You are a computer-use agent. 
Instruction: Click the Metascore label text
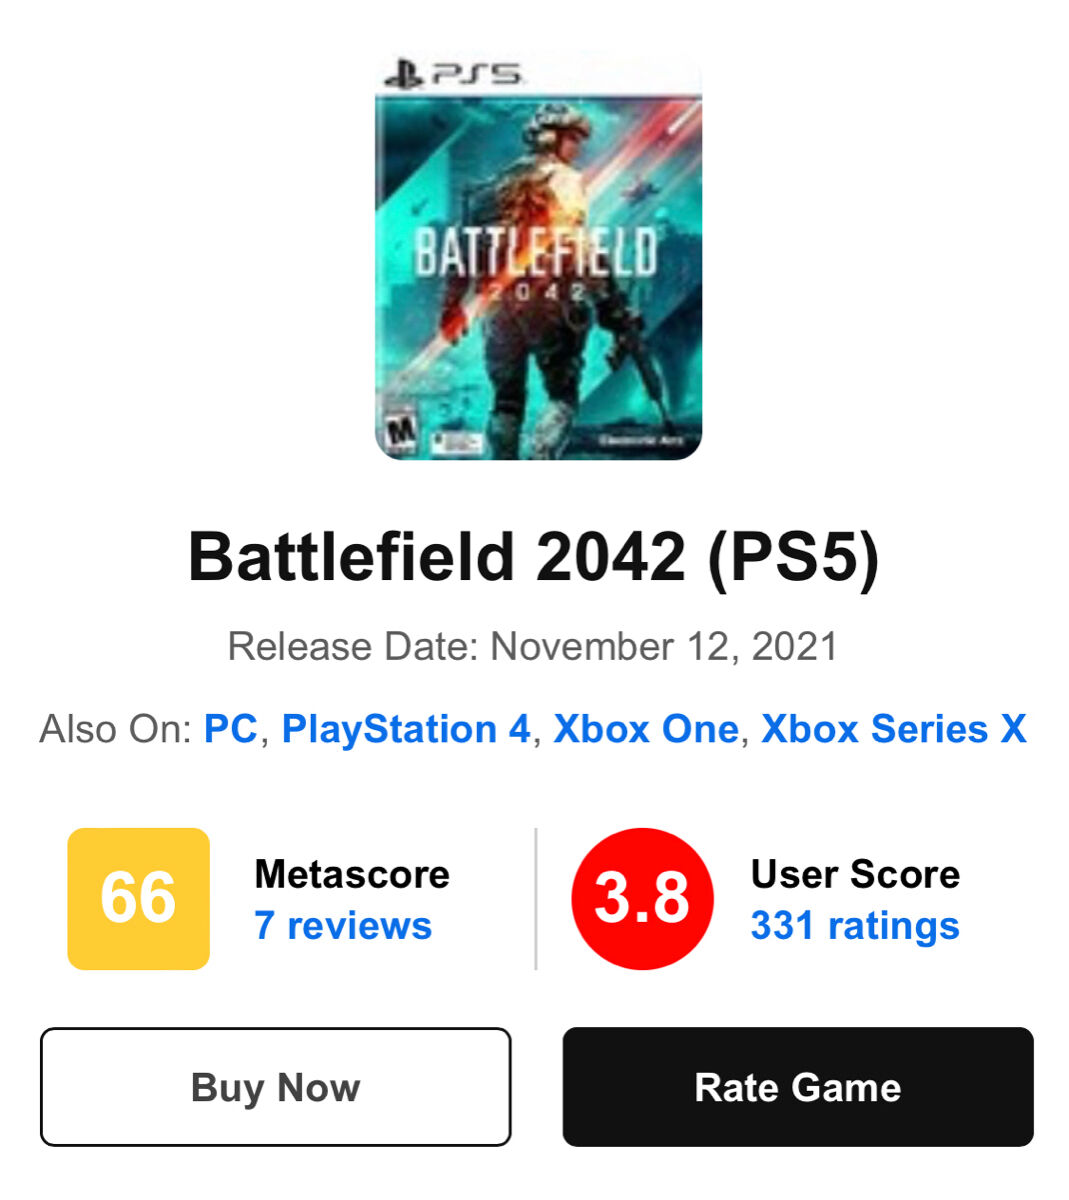tap(352, 874)
